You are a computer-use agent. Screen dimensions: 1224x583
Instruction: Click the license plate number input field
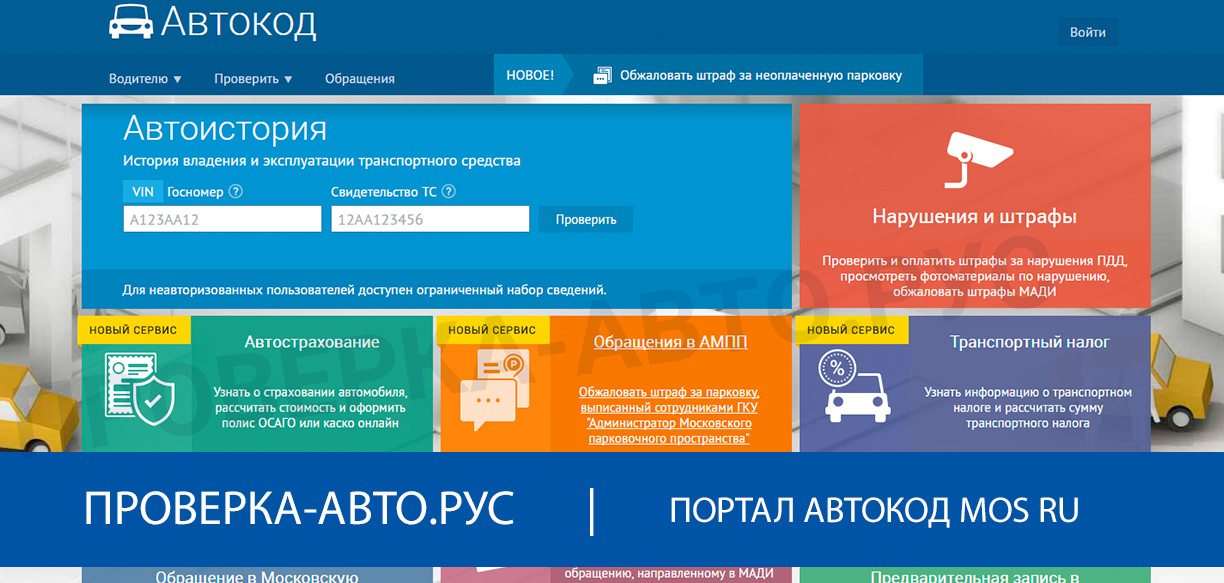pos(222,219)
